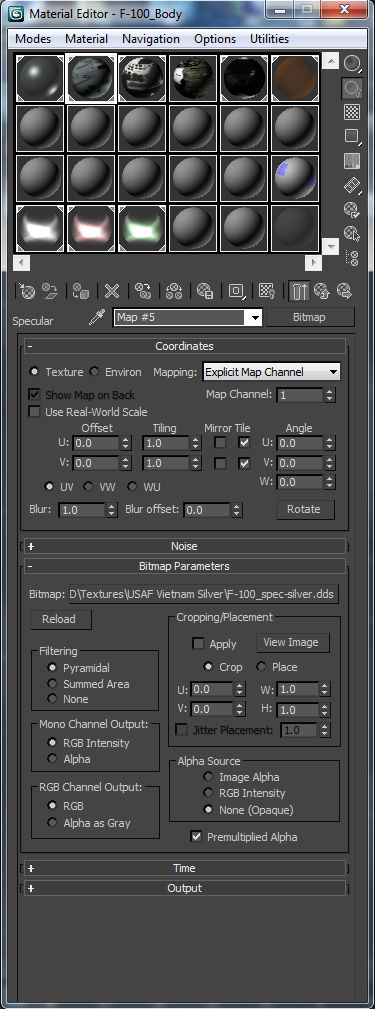Toggle the Video Color Check icon

pos(351,161)
